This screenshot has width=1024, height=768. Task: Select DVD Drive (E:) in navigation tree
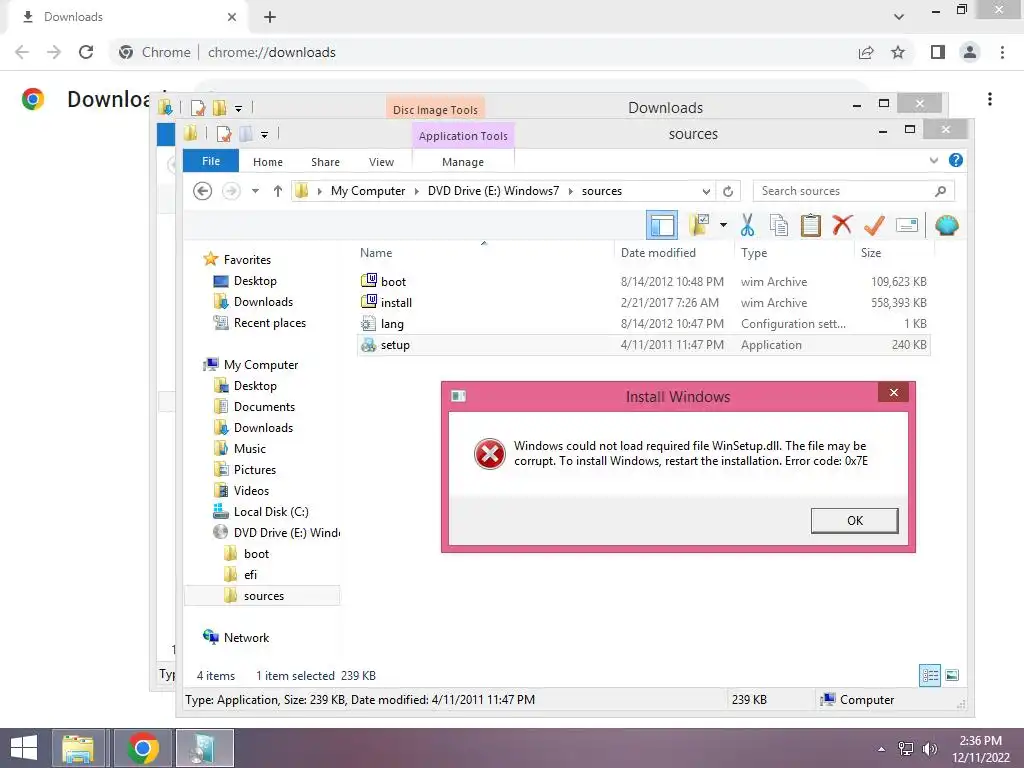[x=286, y=533]
